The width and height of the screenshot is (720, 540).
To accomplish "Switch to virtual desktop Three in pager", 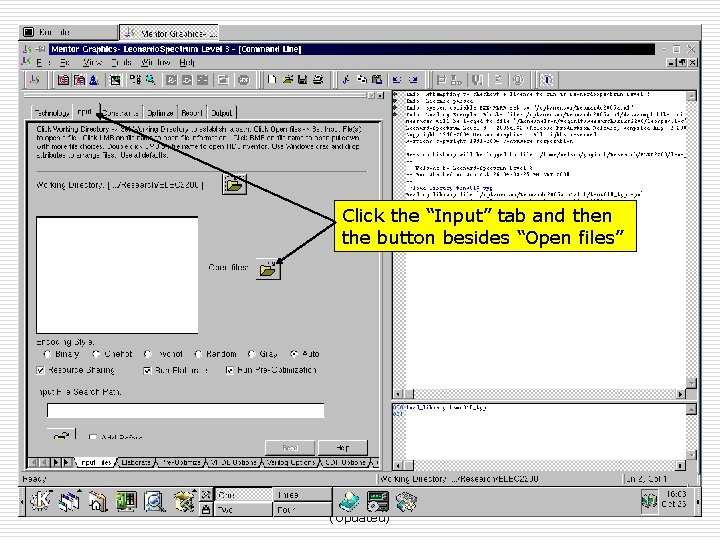I will pyautogui.click(x=303, y=495).
